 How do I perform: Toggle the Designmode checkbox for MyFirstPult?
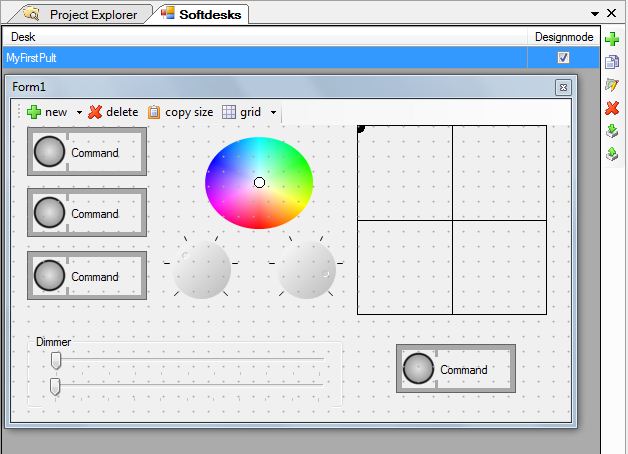[x=563, y=58]
